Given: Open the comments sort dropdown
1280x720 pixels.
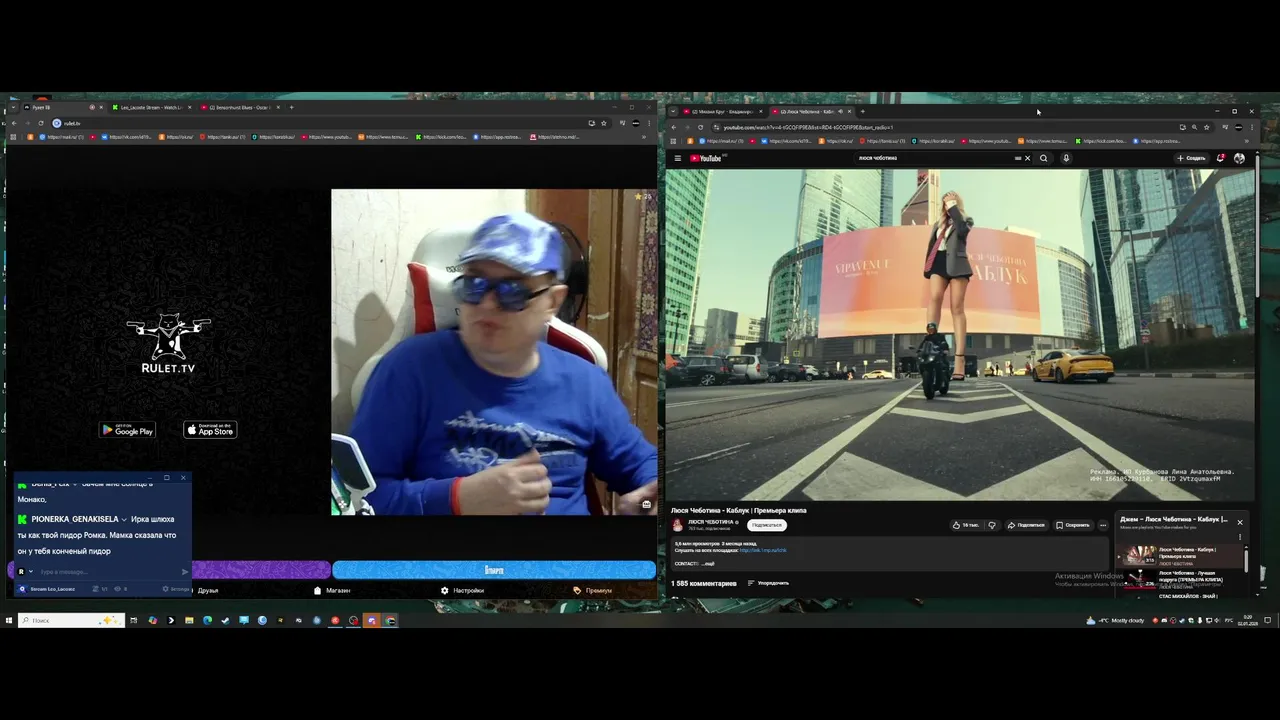Looking at the screenshot, I should 768,583.
